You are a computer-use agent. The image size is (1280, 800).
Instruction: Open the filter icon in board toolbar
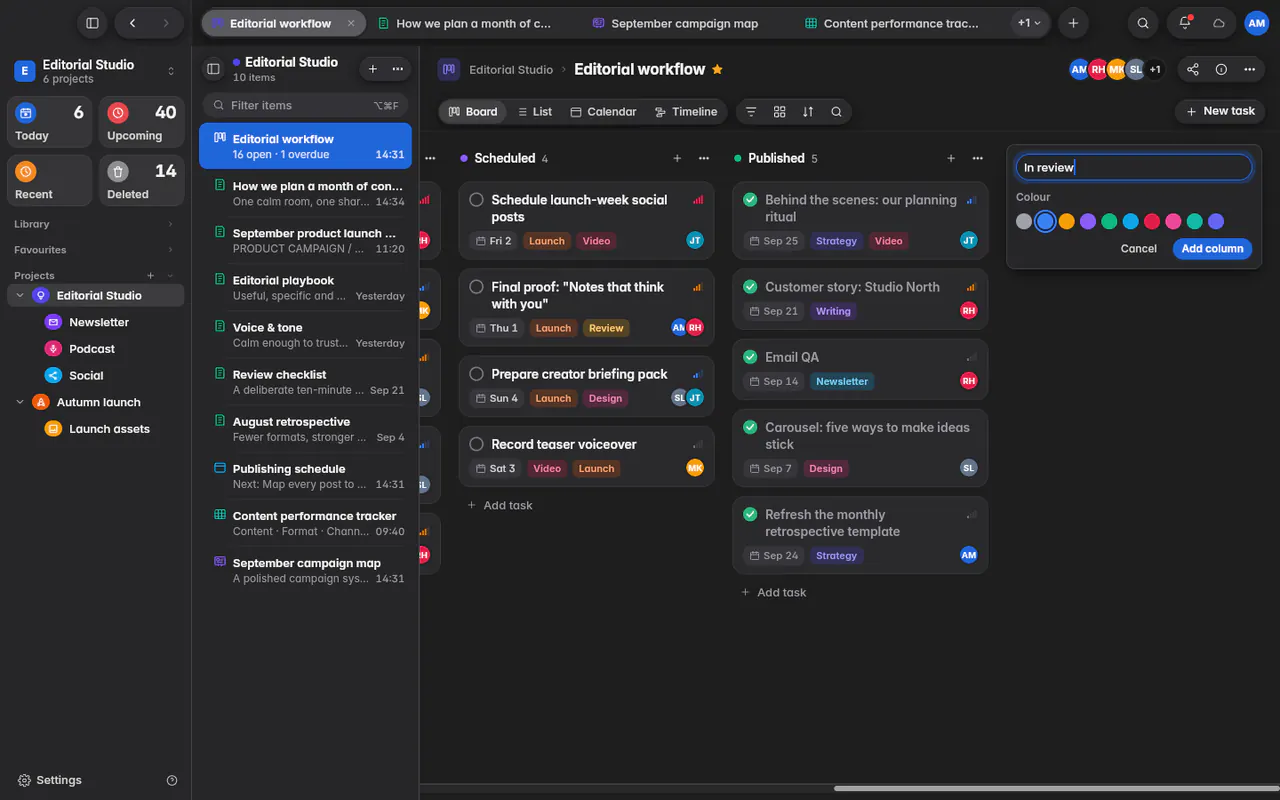coord(751,112)
